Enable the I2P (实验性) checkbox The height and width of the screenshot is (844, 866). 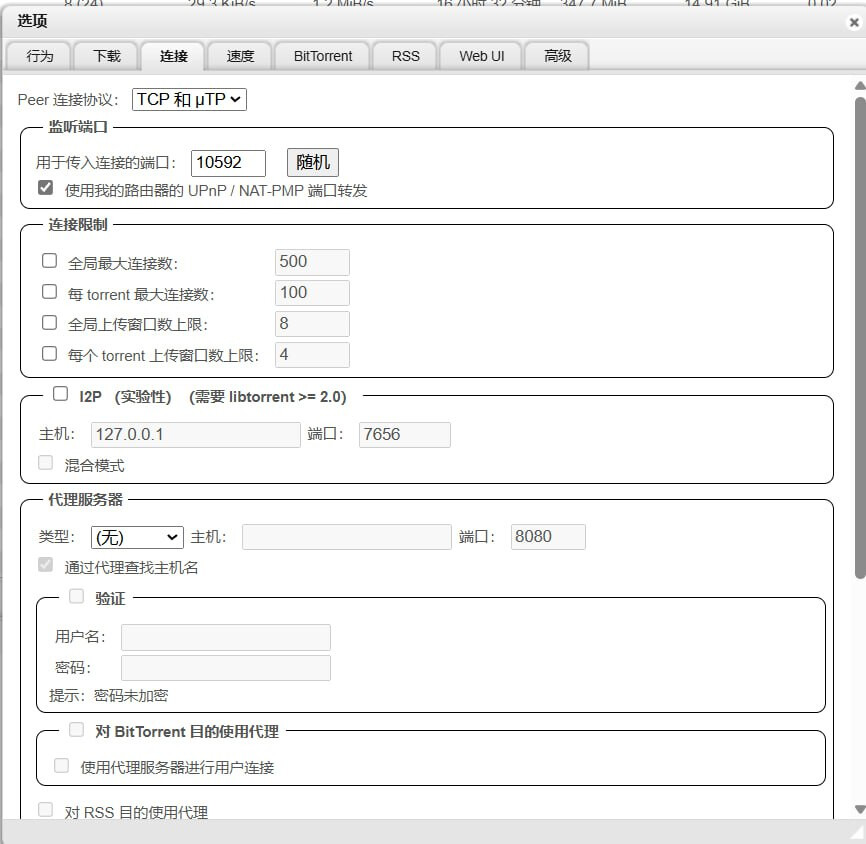[60, 394]
